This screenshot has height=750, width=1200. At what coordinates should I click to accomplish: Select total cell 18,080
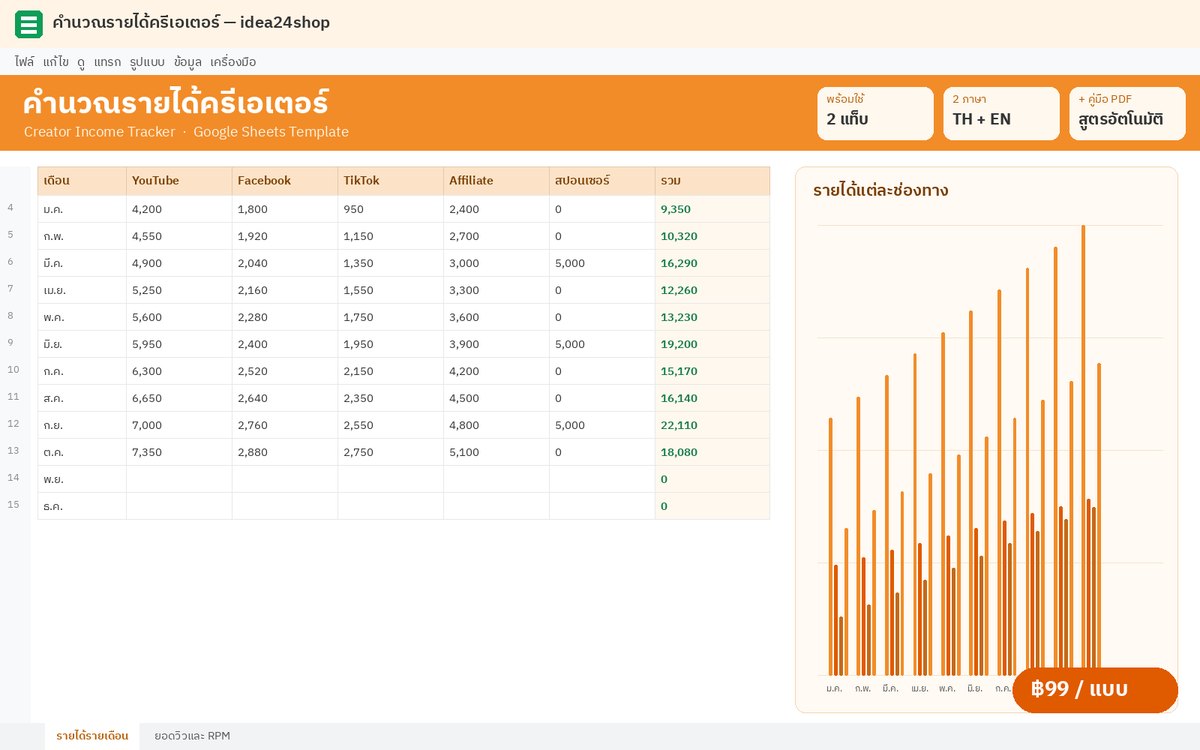713,452
